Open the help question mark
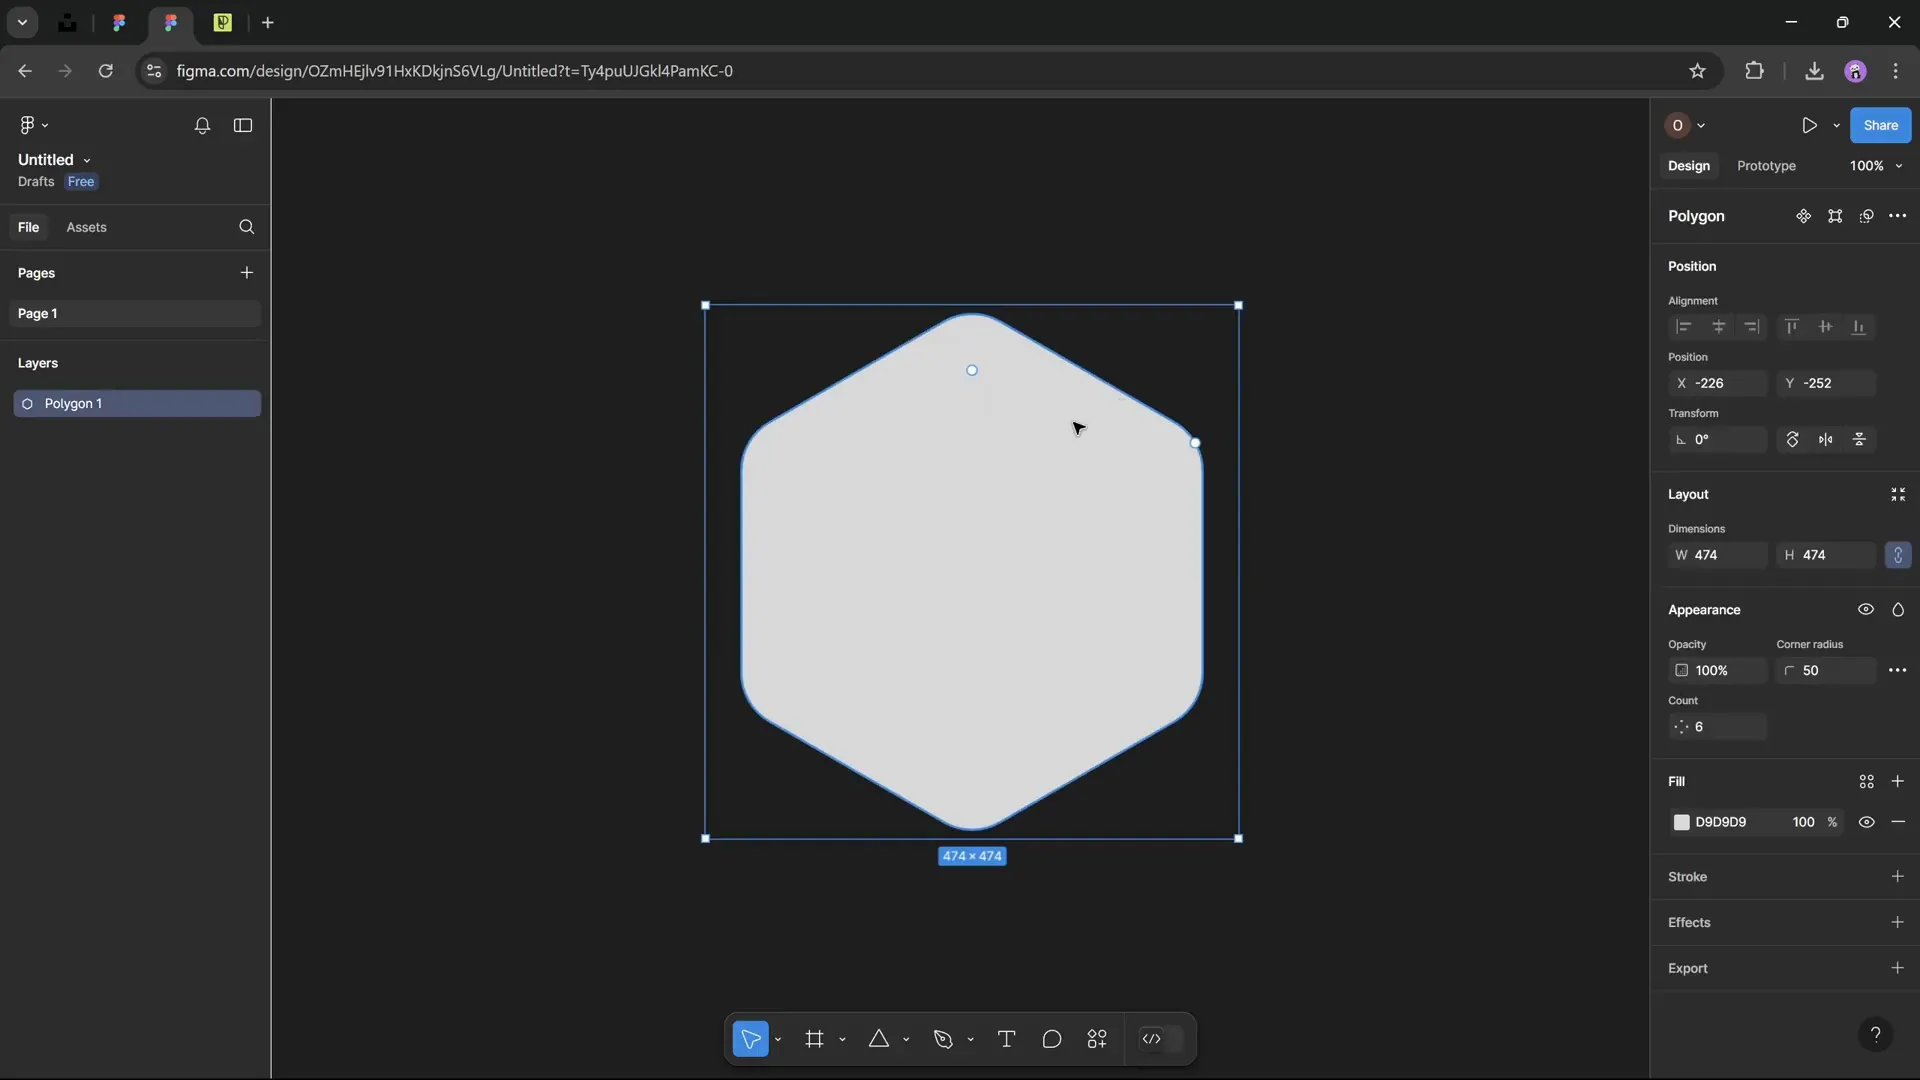This screenshot has height=1080, width=1920. pos(1876,1035)
